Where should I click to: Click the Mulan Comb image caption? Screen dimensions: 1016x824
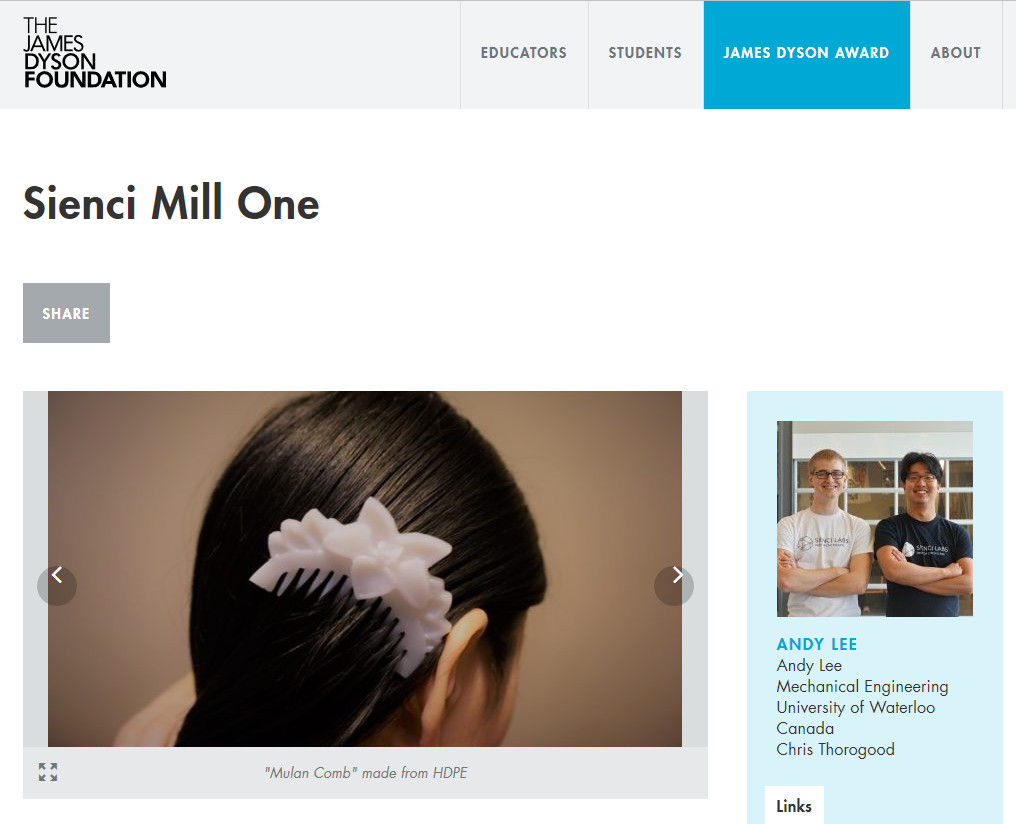[x=365, y=773]
